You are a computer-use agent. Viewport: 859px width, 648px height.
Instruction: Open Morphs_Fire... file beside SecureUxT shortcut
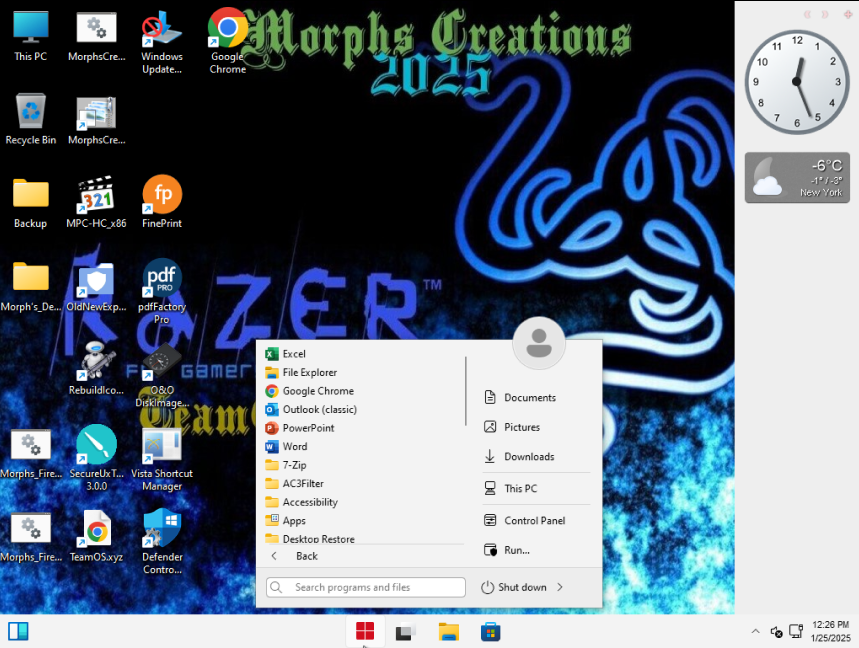31,453
